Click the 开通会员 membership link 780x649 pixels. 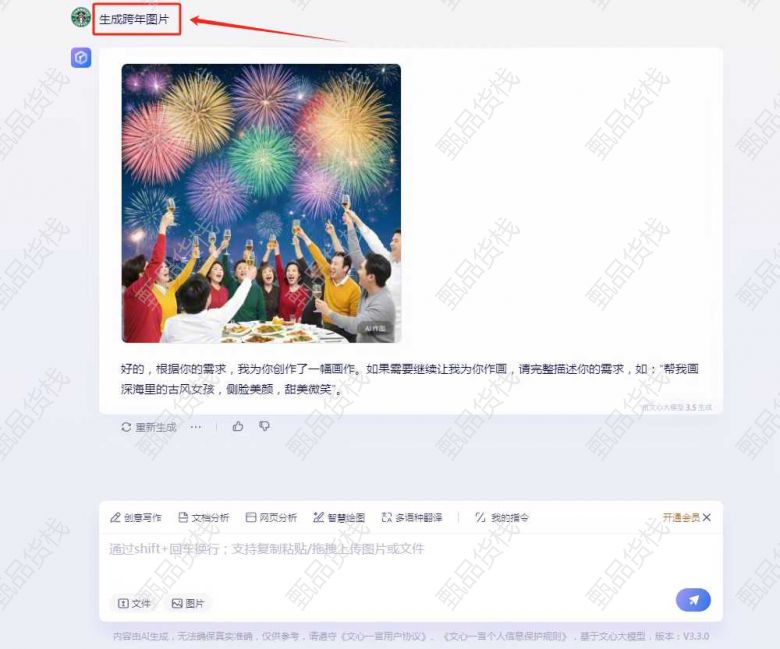[681, 518]
